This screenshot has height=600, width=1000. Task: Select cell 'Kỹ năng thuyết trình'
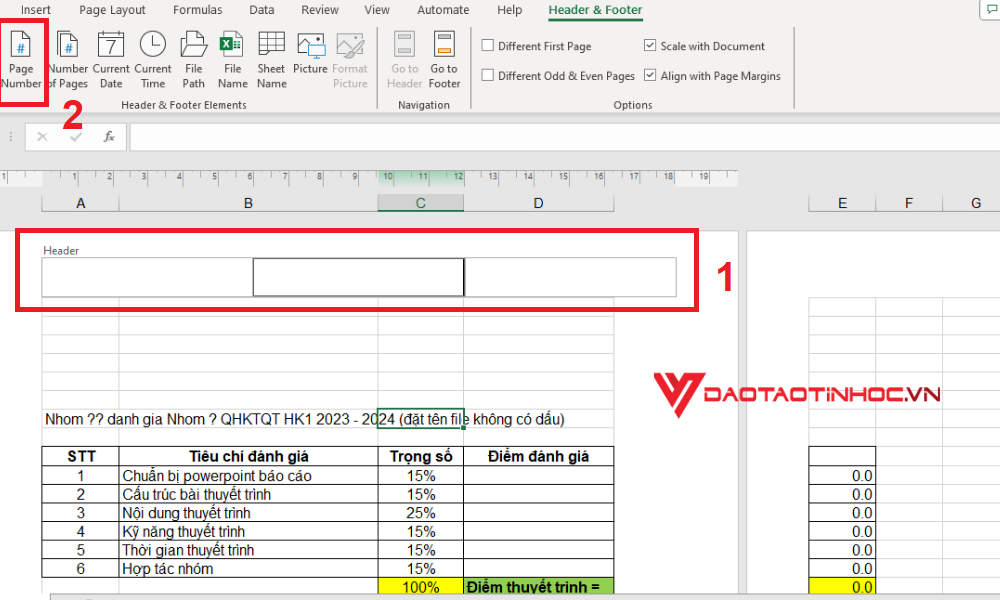(x=248, y=531)
